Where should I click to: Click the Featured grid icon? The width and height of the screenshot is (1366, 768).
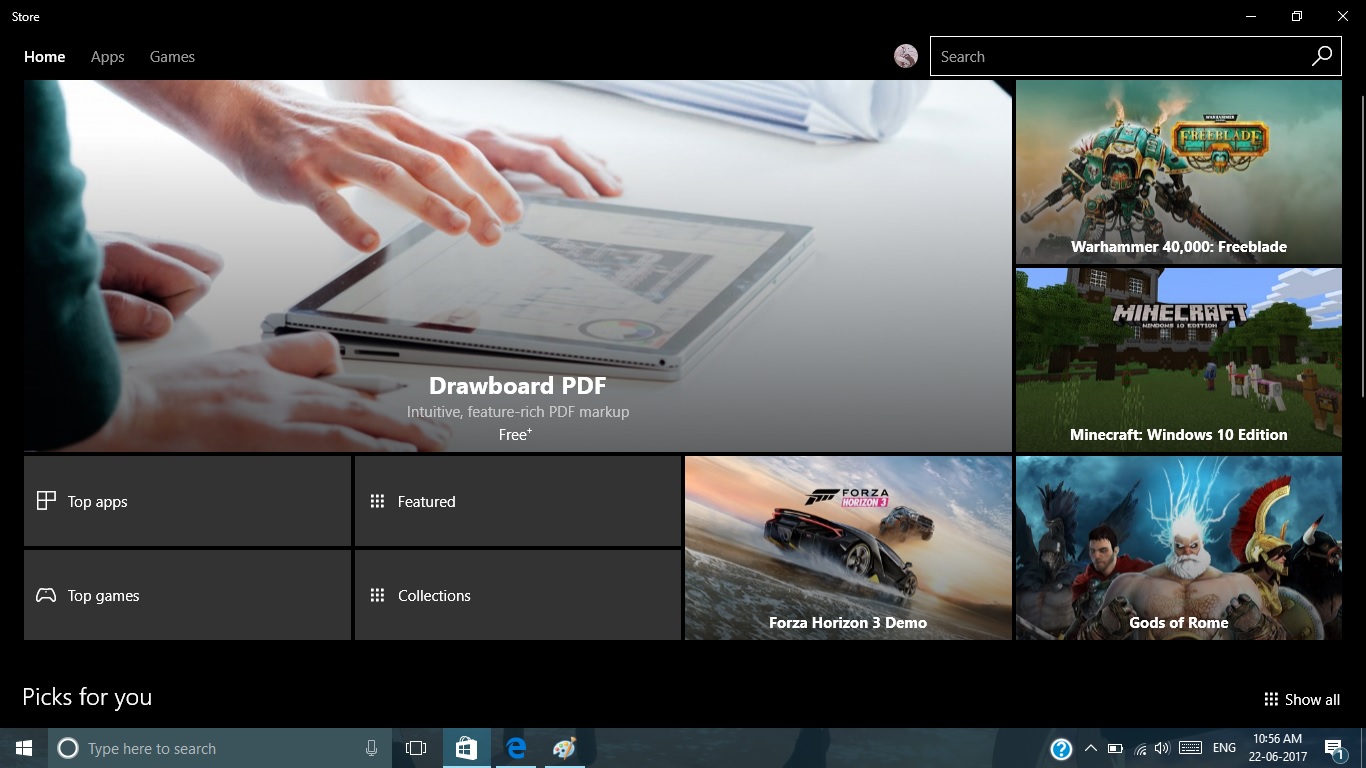click(x=377, y=501)
